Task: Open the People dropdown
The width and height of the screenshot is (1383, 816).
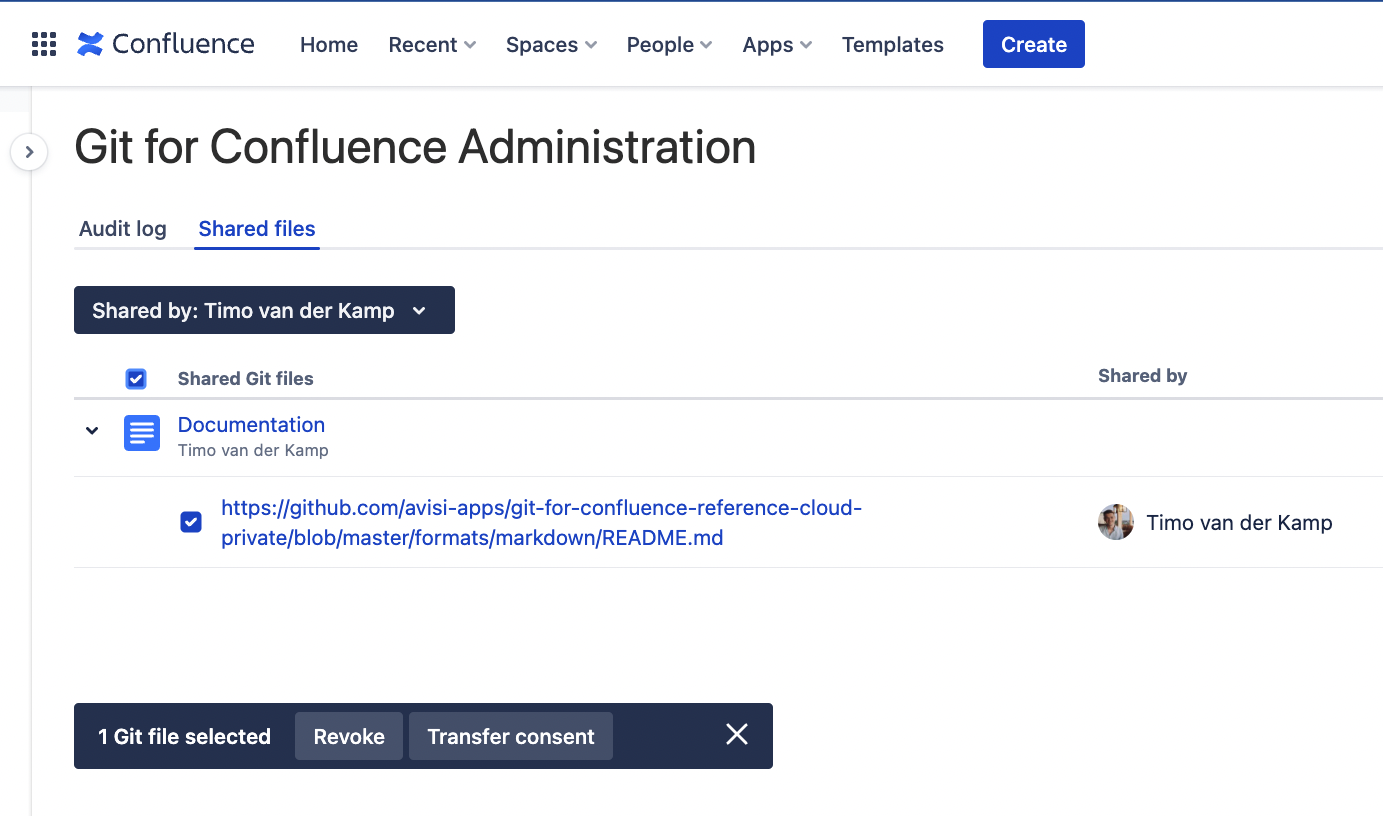Action: (669, 45)
